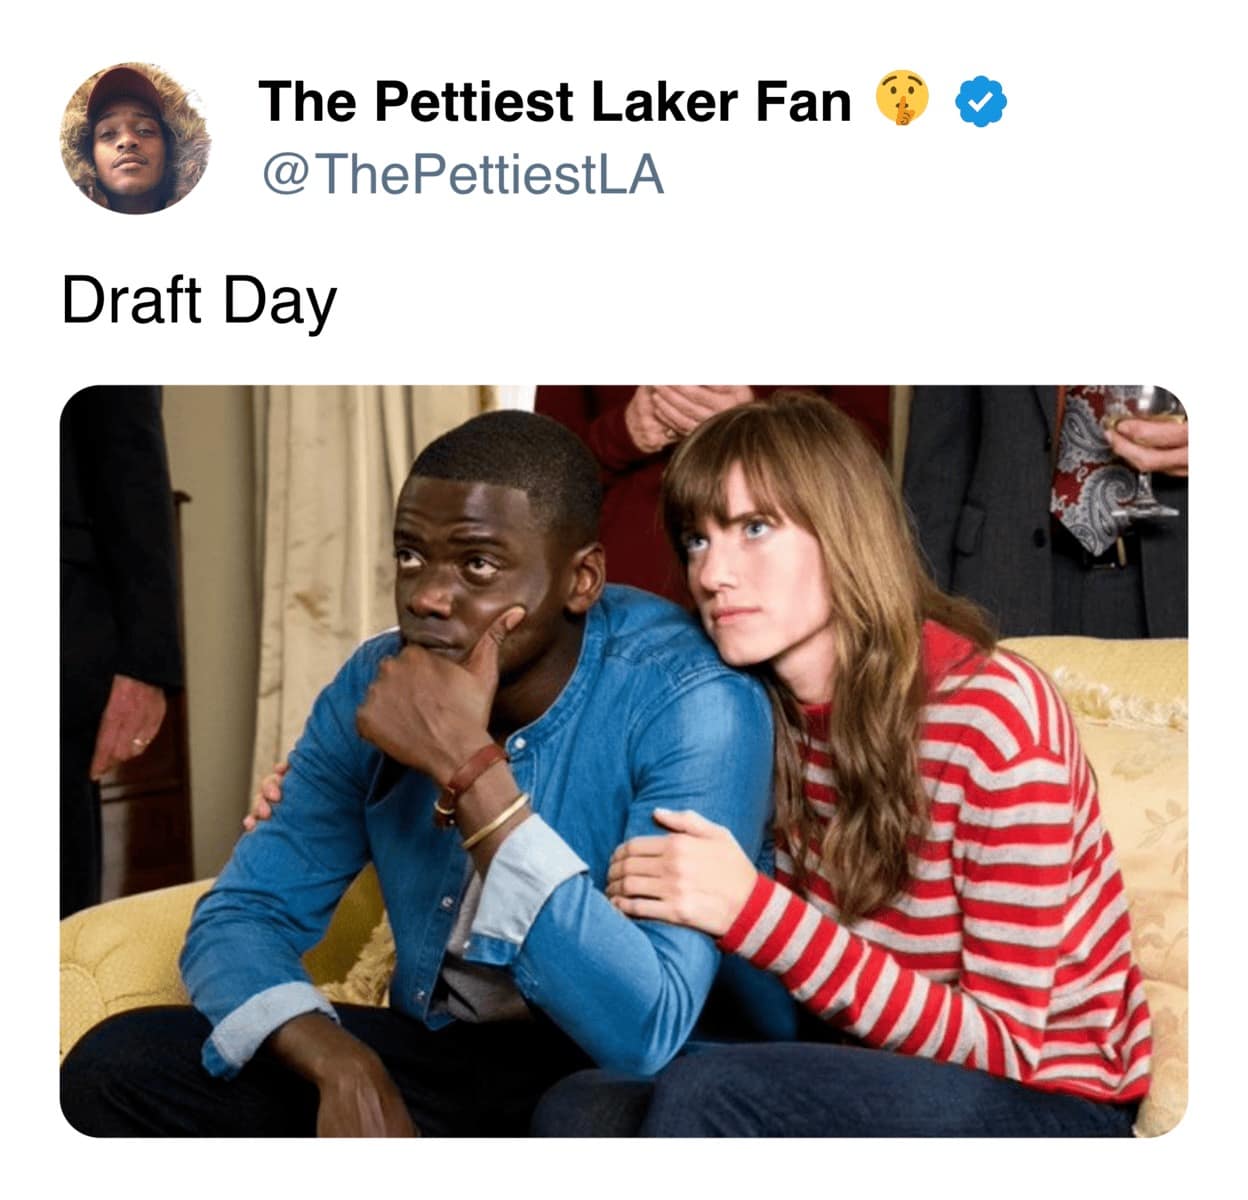Click the shushing face emoji in the name
The height and width of the screenshot is (1200, 1248).
point(902,101)
